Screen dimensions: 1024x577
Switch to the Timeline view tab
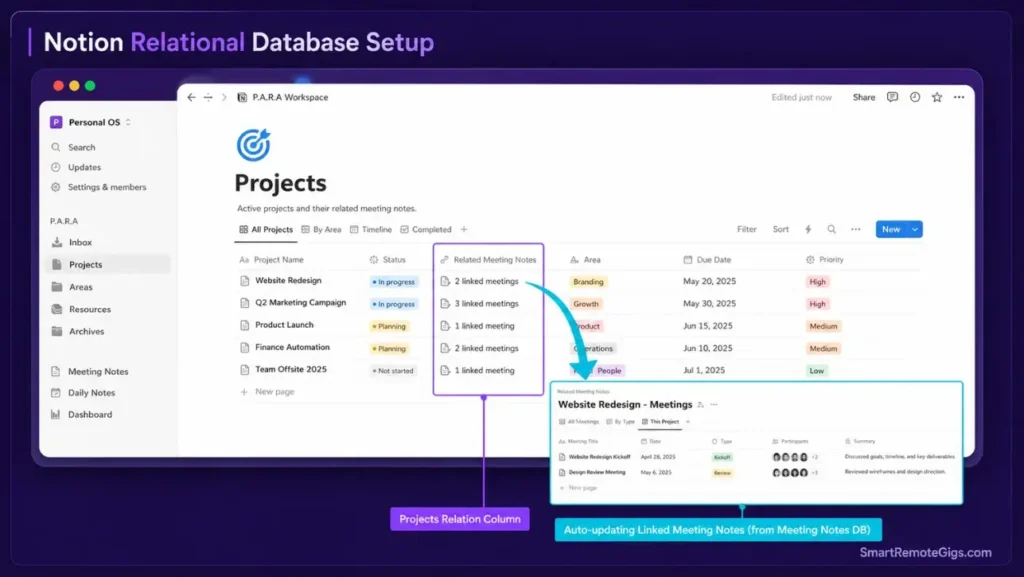tap(371, 229)
